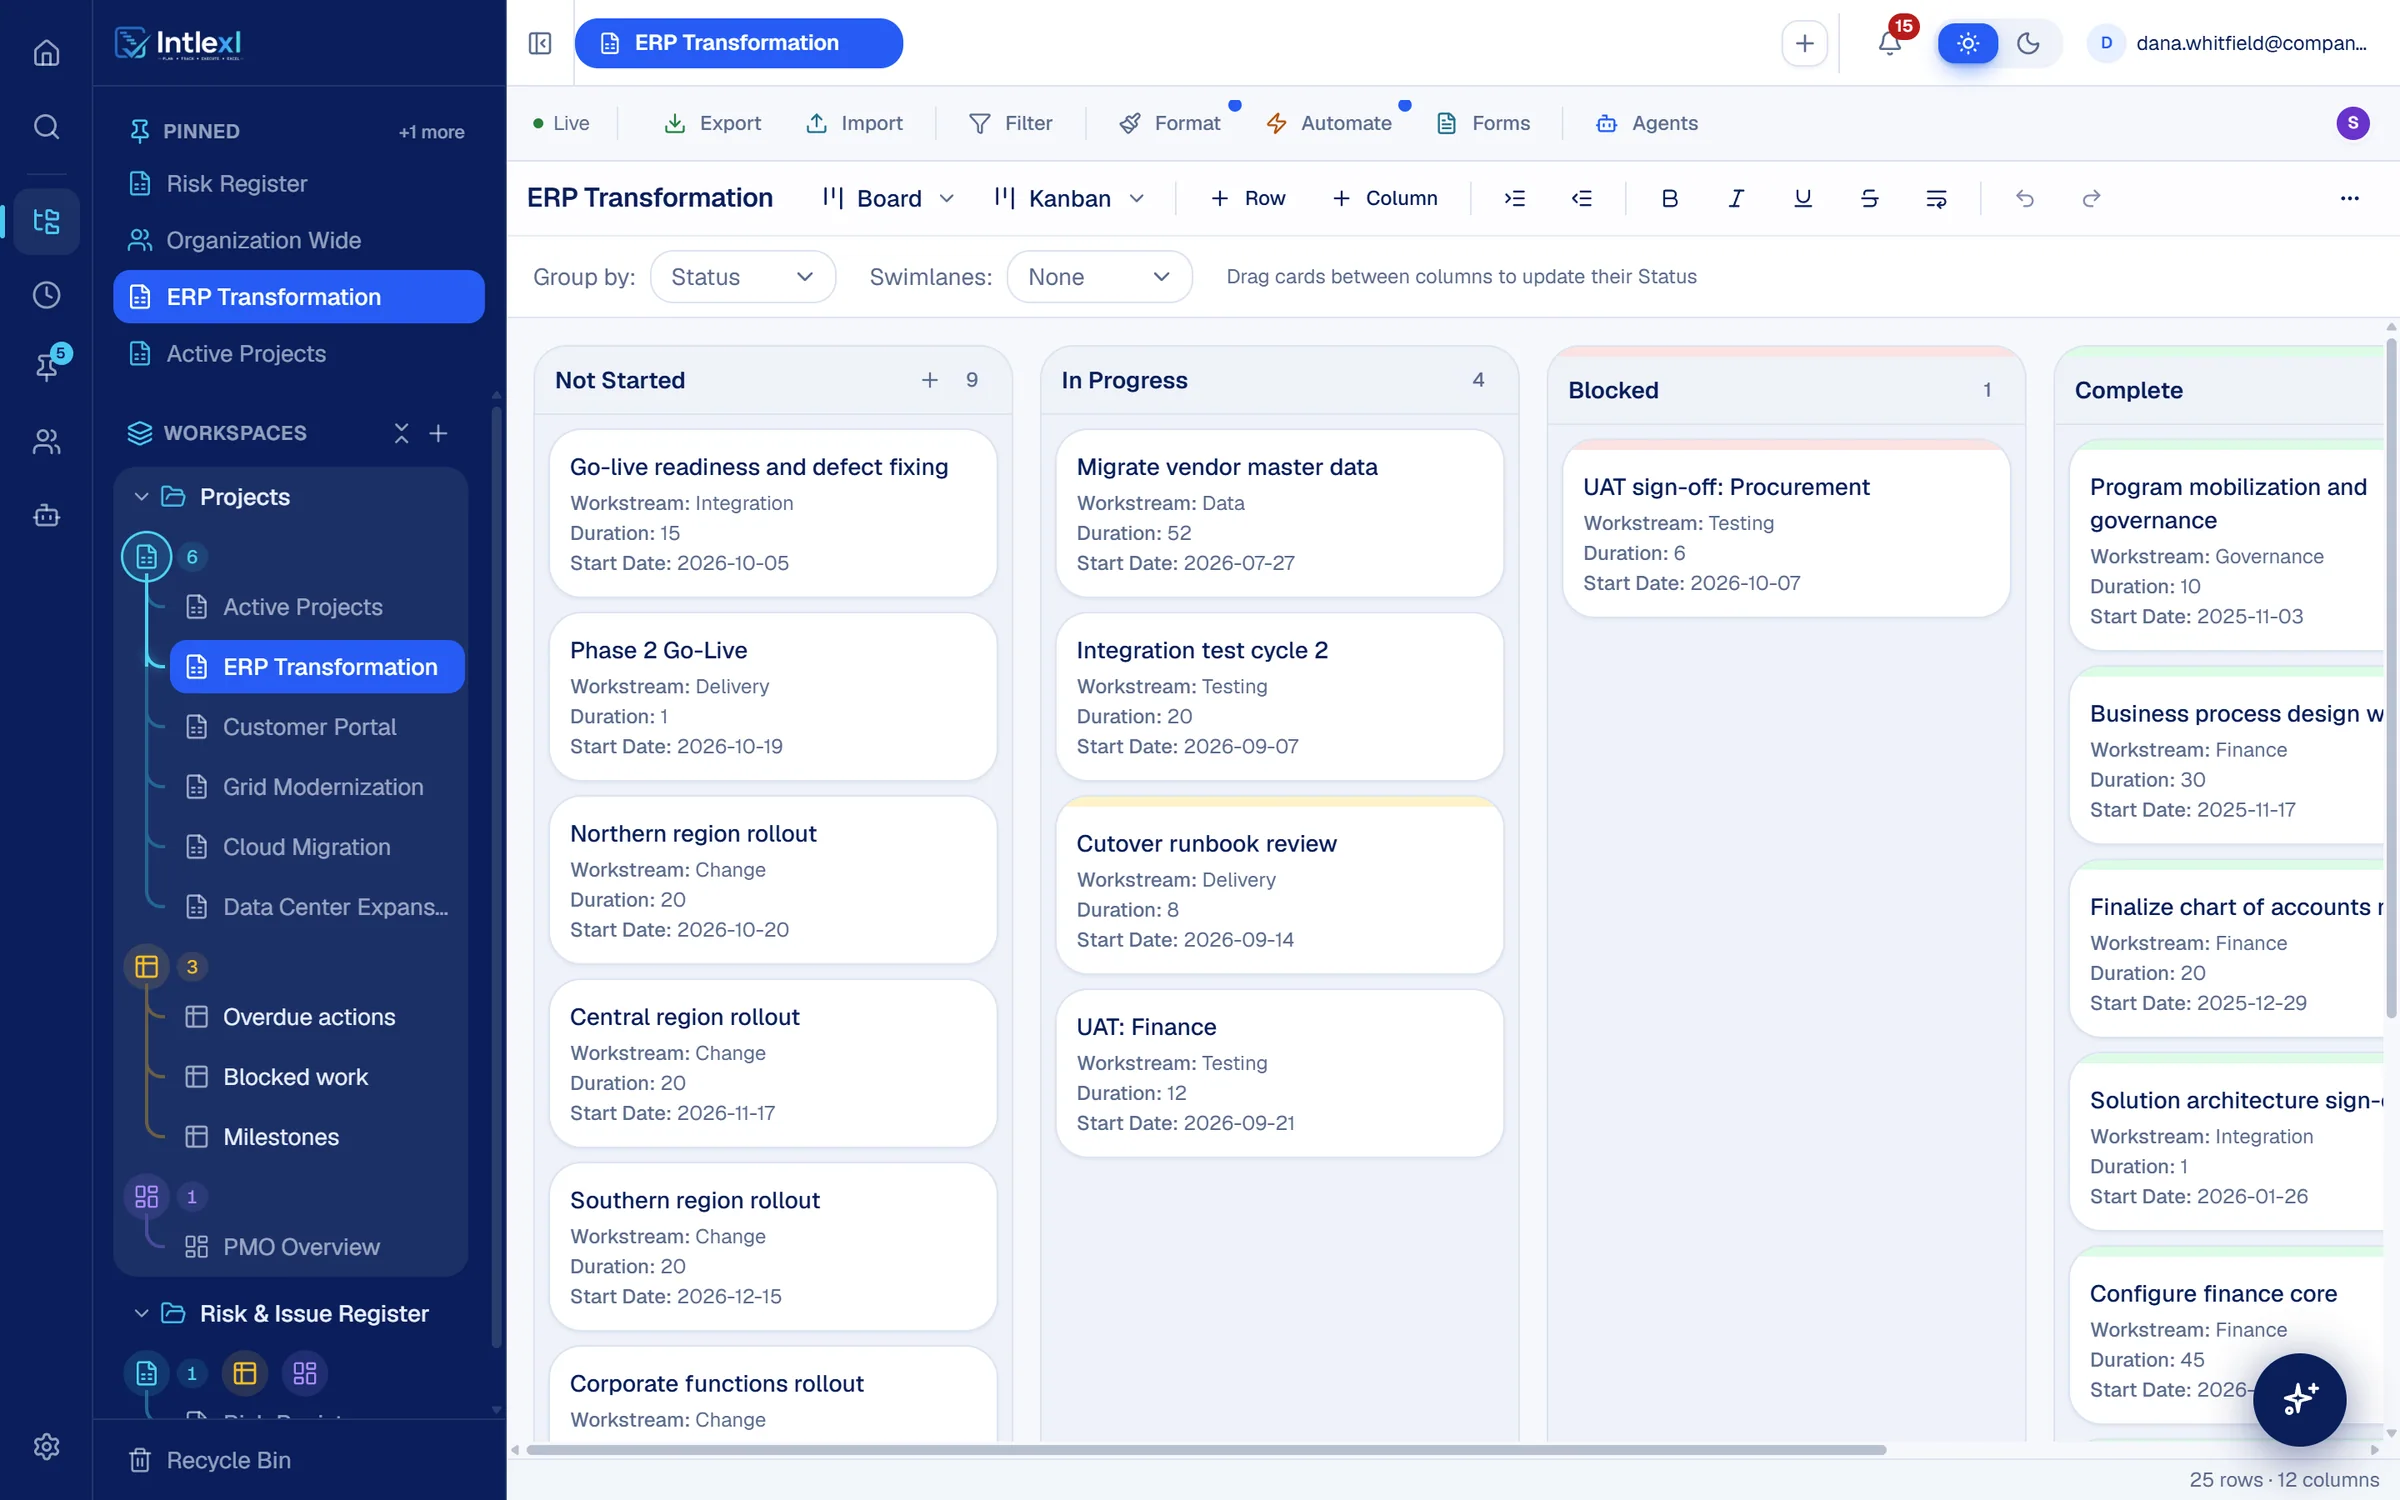Click the increase indent icon
Viewport: 2400px width, 1500px height.
pyautogui.click(x=1515, y=198)
